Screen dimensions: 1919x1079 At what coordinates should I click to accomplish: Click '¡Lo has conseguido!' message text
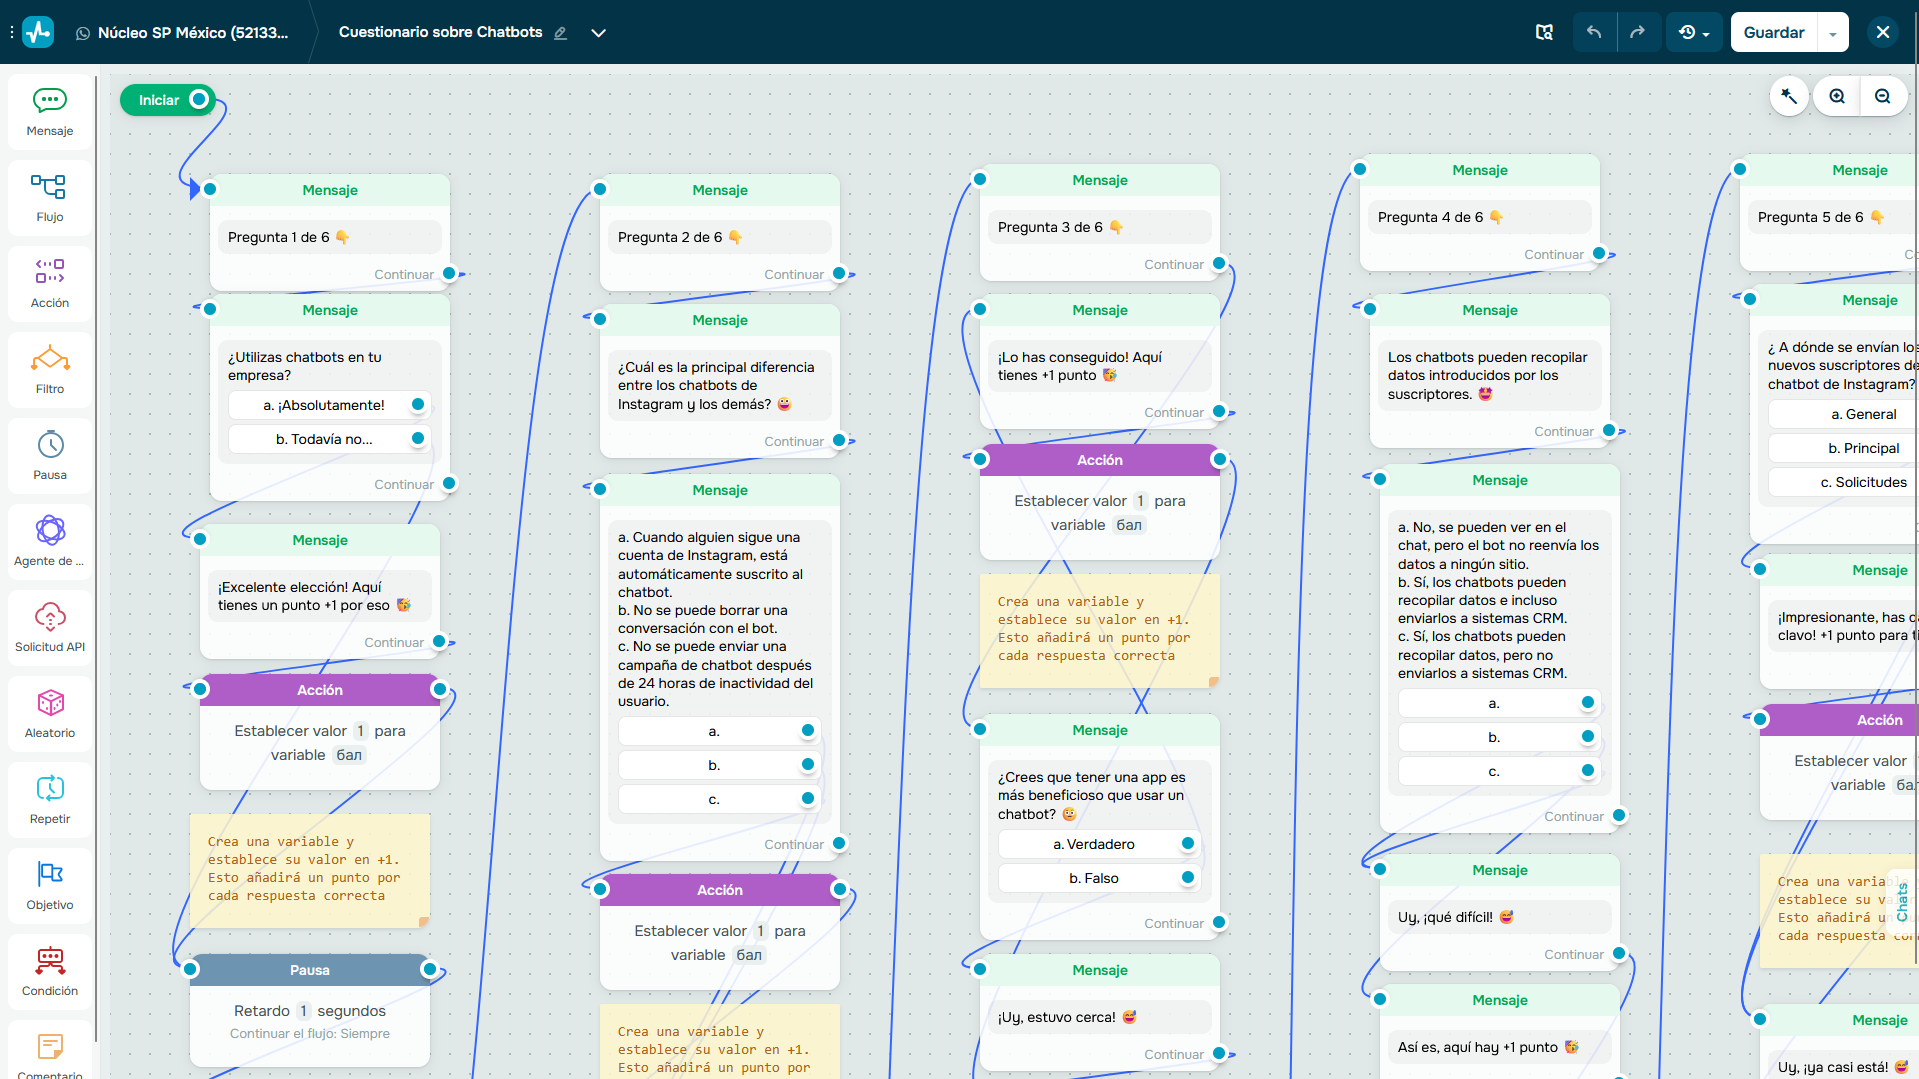[1079, 366]
